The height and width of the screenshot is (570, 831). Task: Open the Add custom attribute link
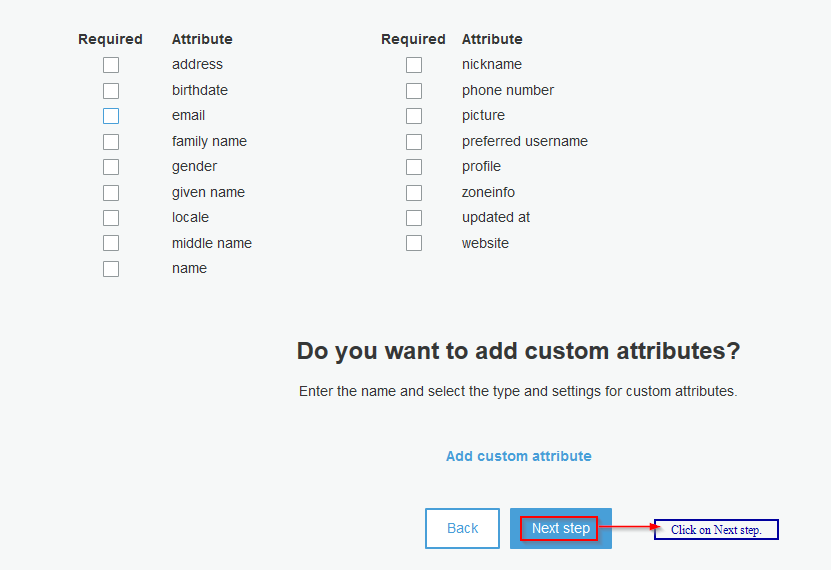coord(518,456)
